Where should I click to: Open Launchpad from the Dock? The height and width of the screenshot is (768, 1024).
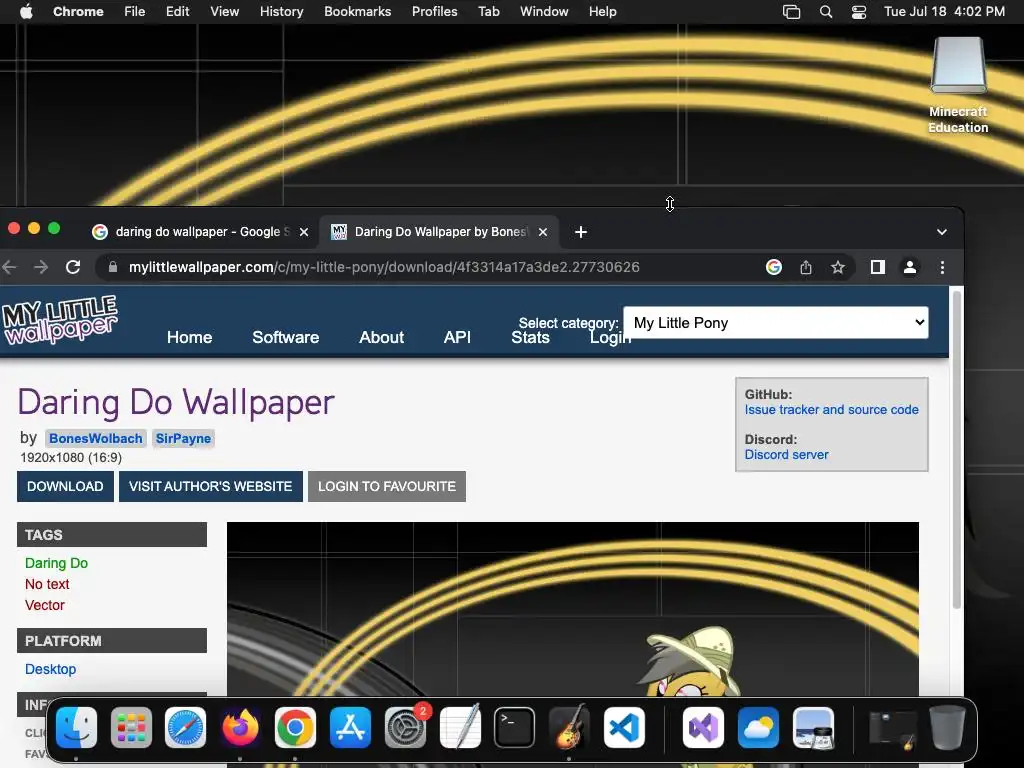coord(131,728)
